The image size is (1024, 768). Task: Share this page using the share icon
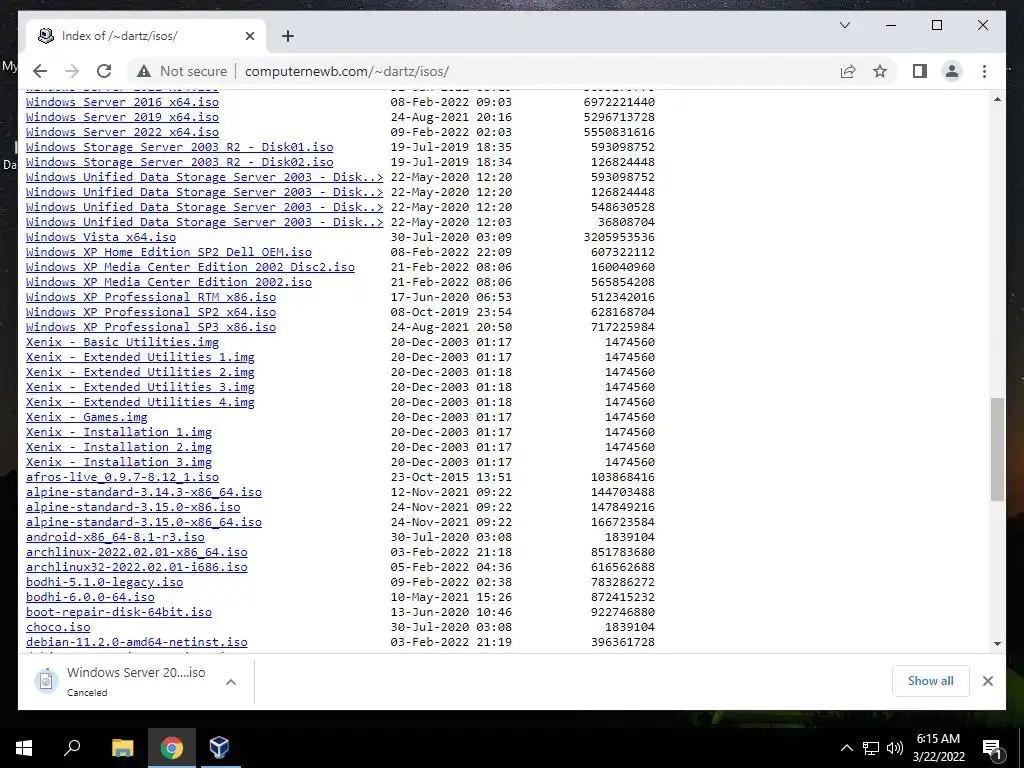tap(848, 71)
